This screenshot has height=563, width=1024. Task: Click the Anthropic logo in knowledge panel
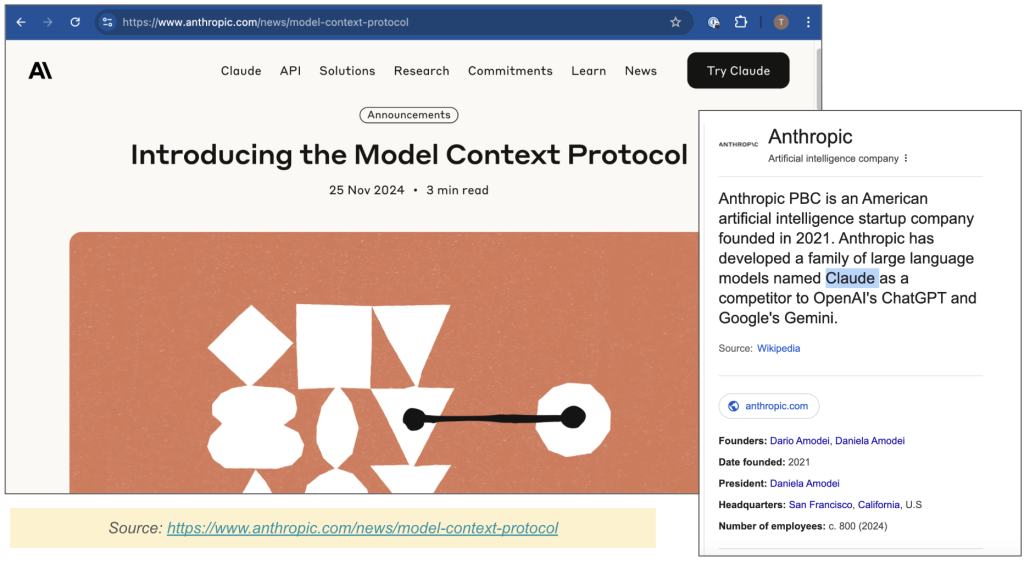[738, 144]
